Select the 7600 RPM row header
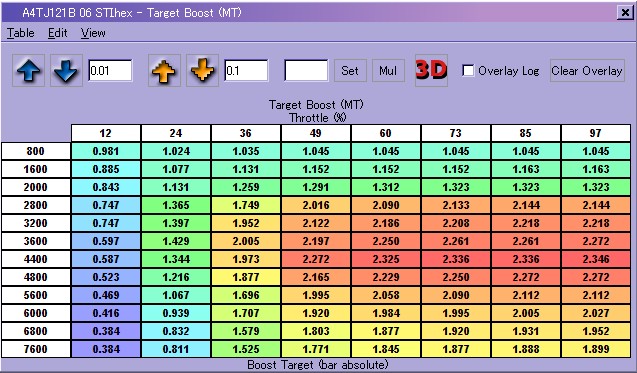Viewport: 637px width, 373px height. [x=36, y=349]
